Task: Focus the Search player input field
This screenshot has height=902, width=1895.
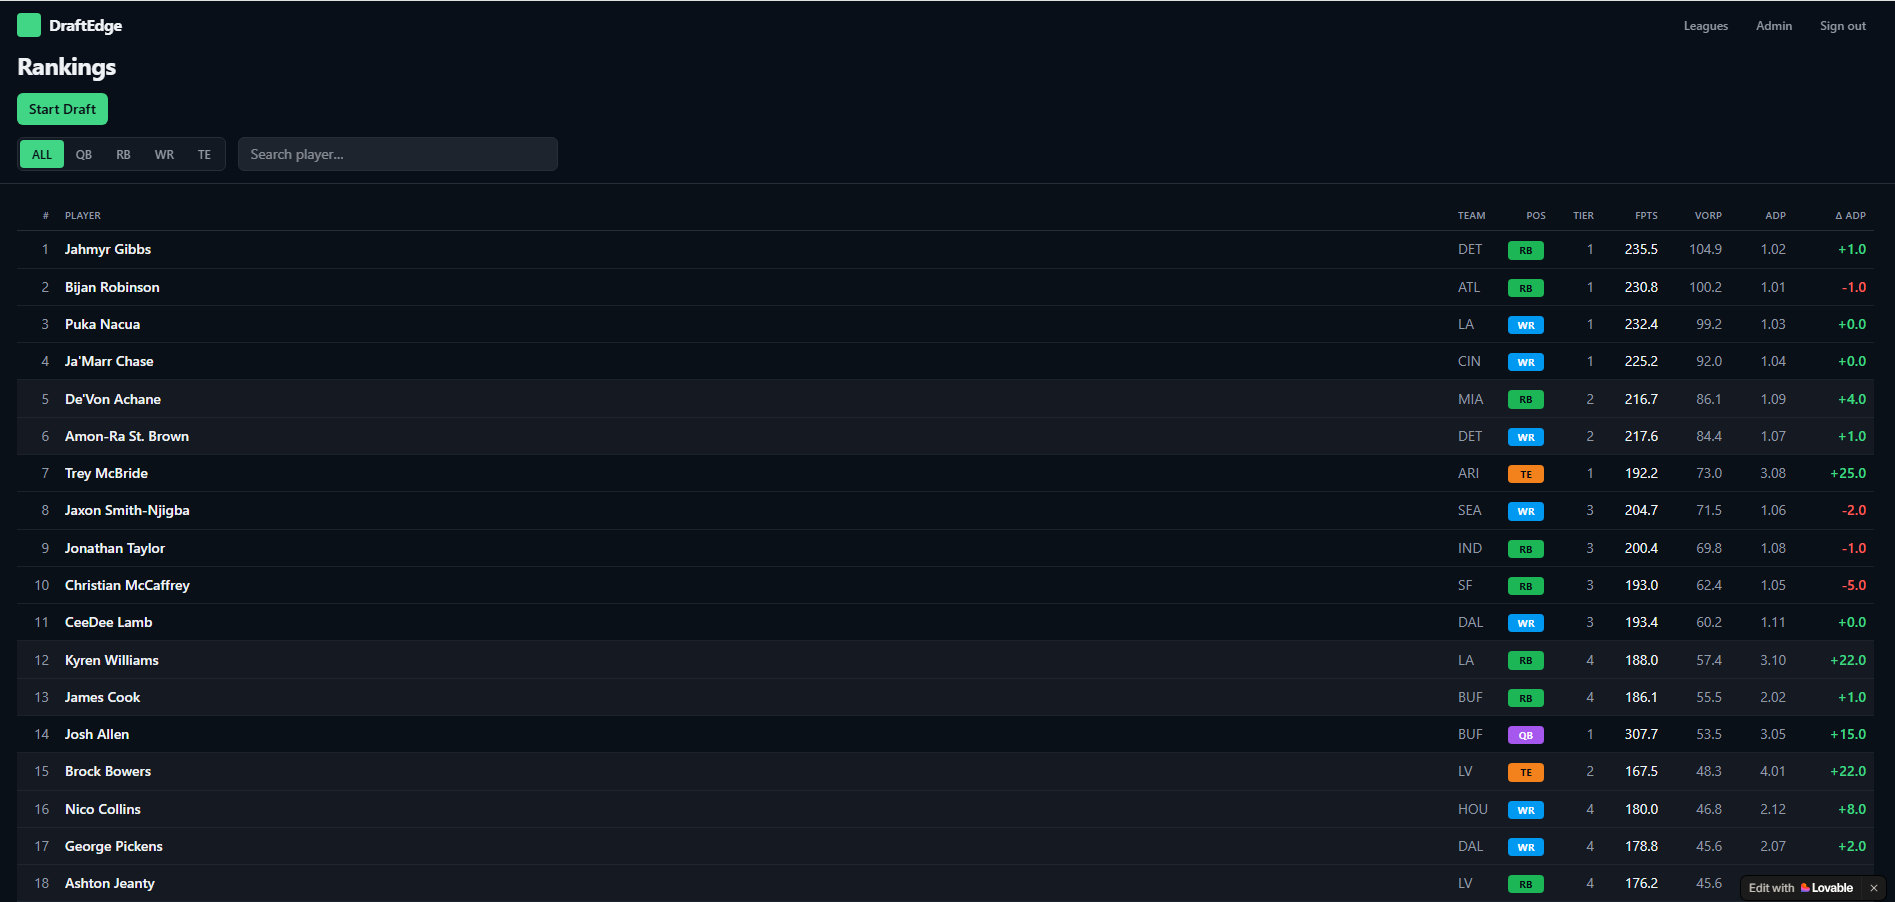Action: (x=398, y=154)
